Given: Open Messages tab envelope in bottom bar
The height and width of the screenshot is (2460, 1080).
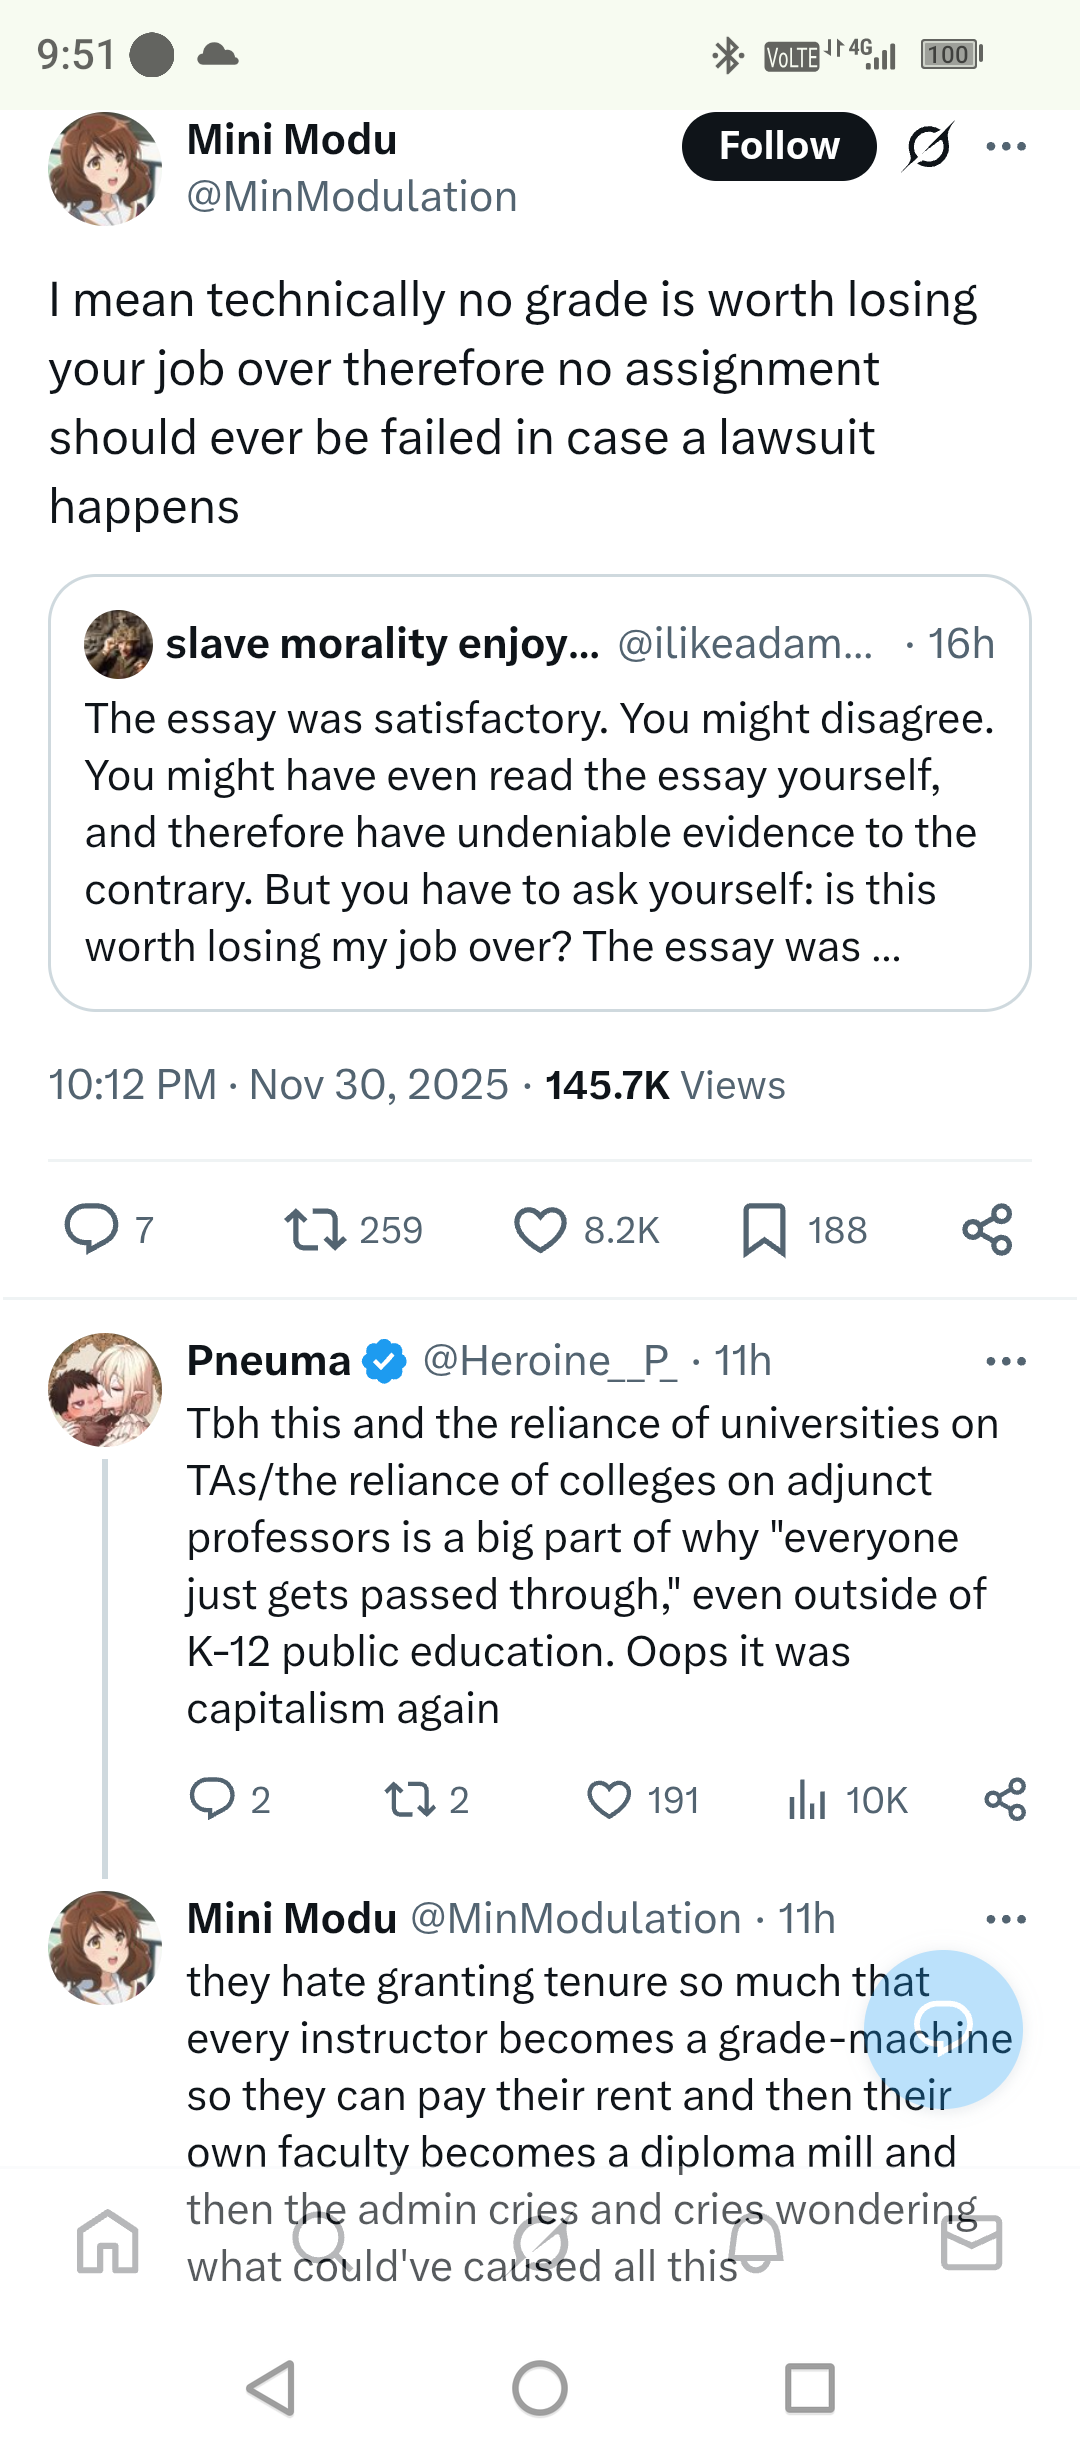Looking at the screenshot, I should click(x=972, y=2242).
